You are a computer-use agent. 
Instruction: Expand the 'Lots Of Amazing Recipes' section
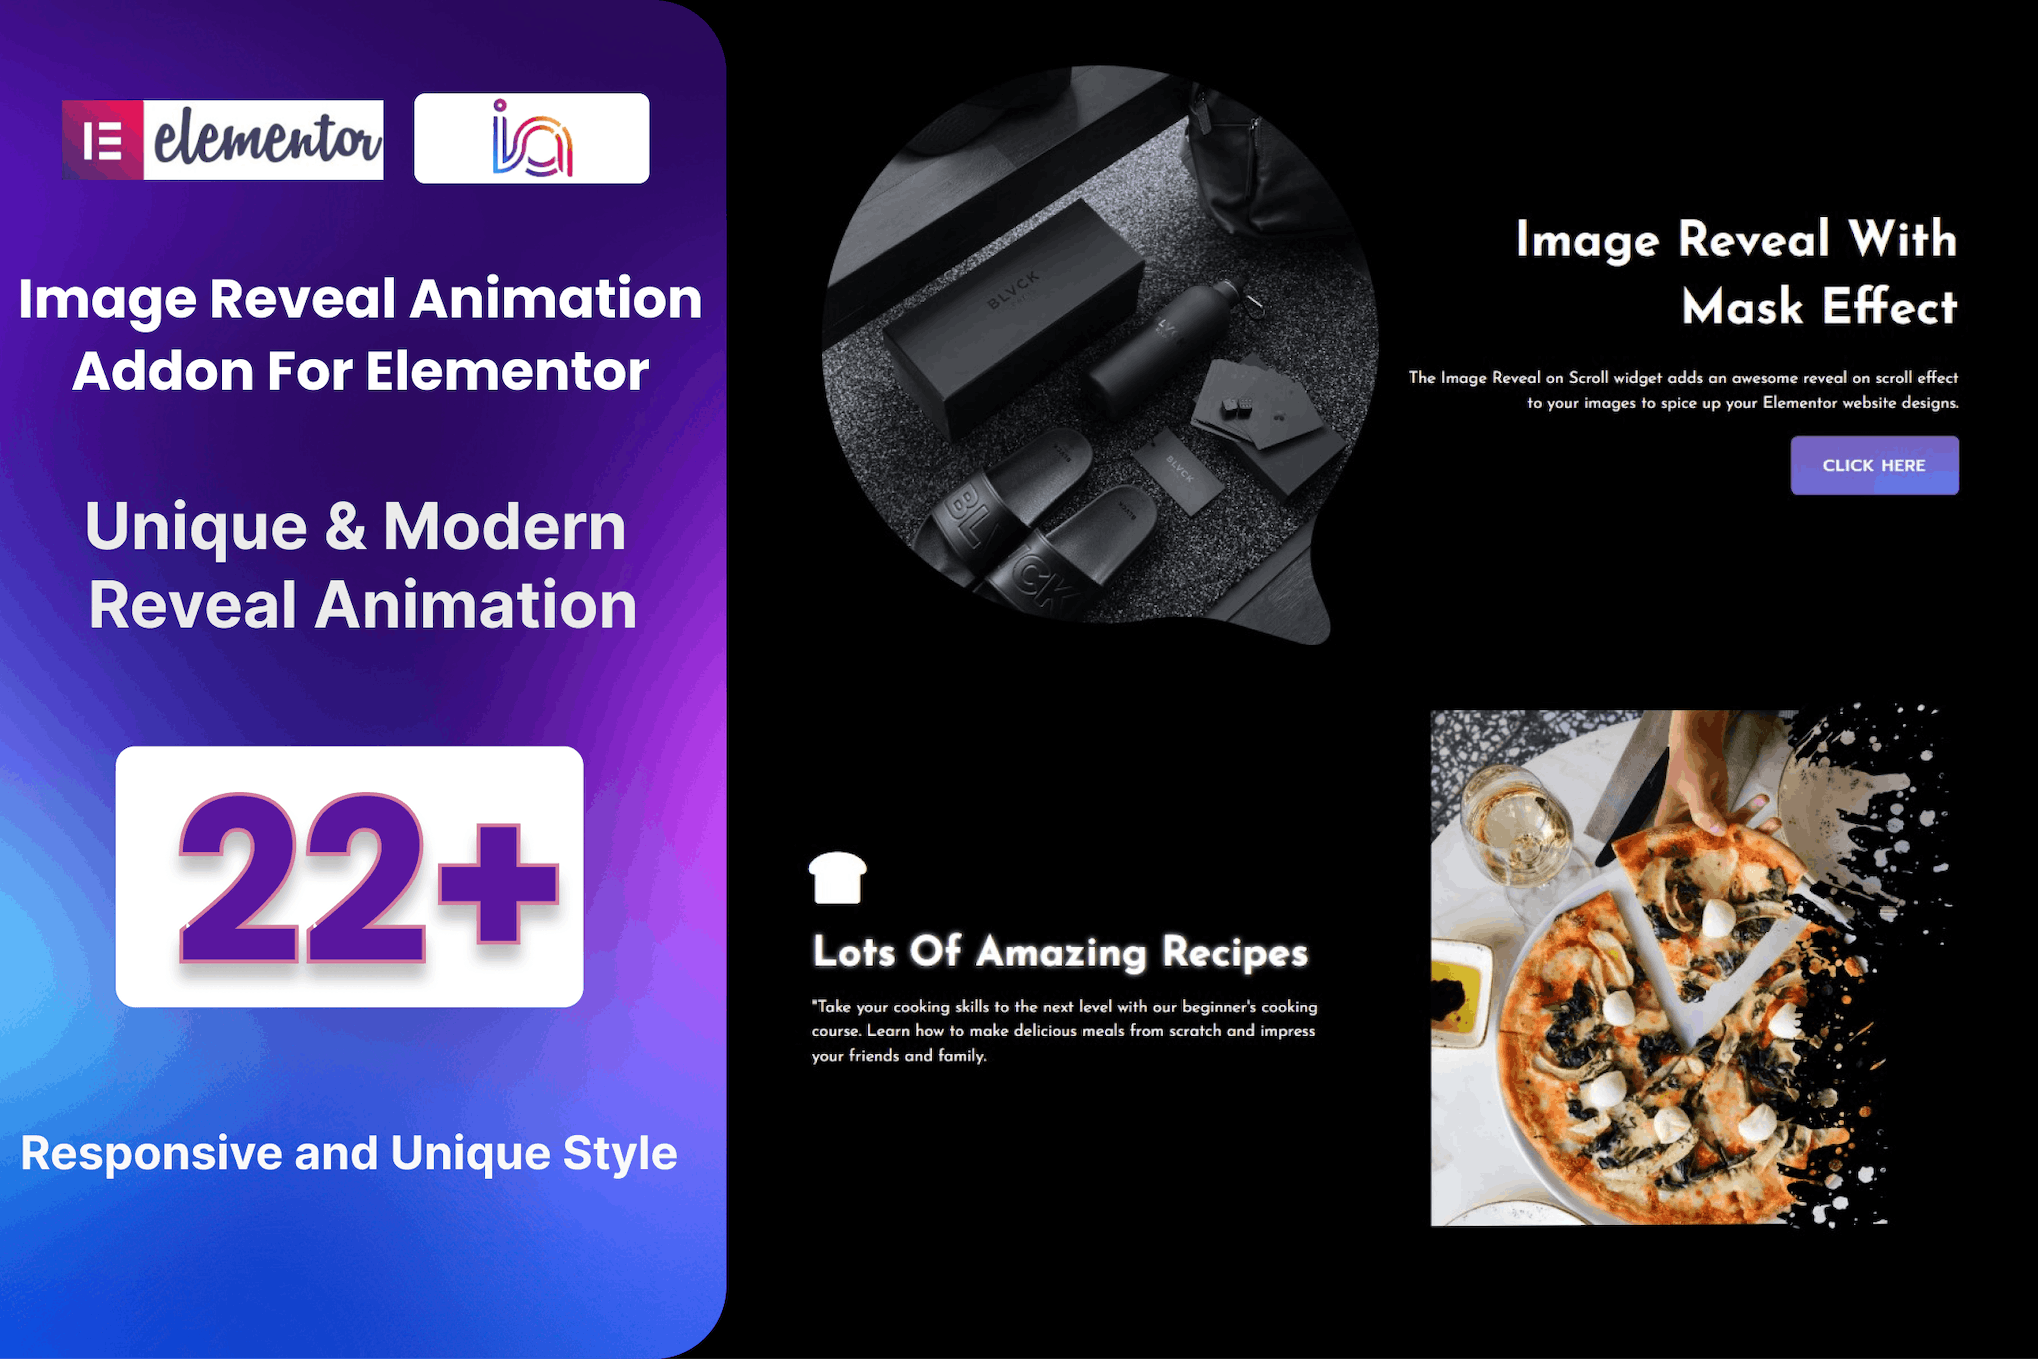tap(1062, 952)
